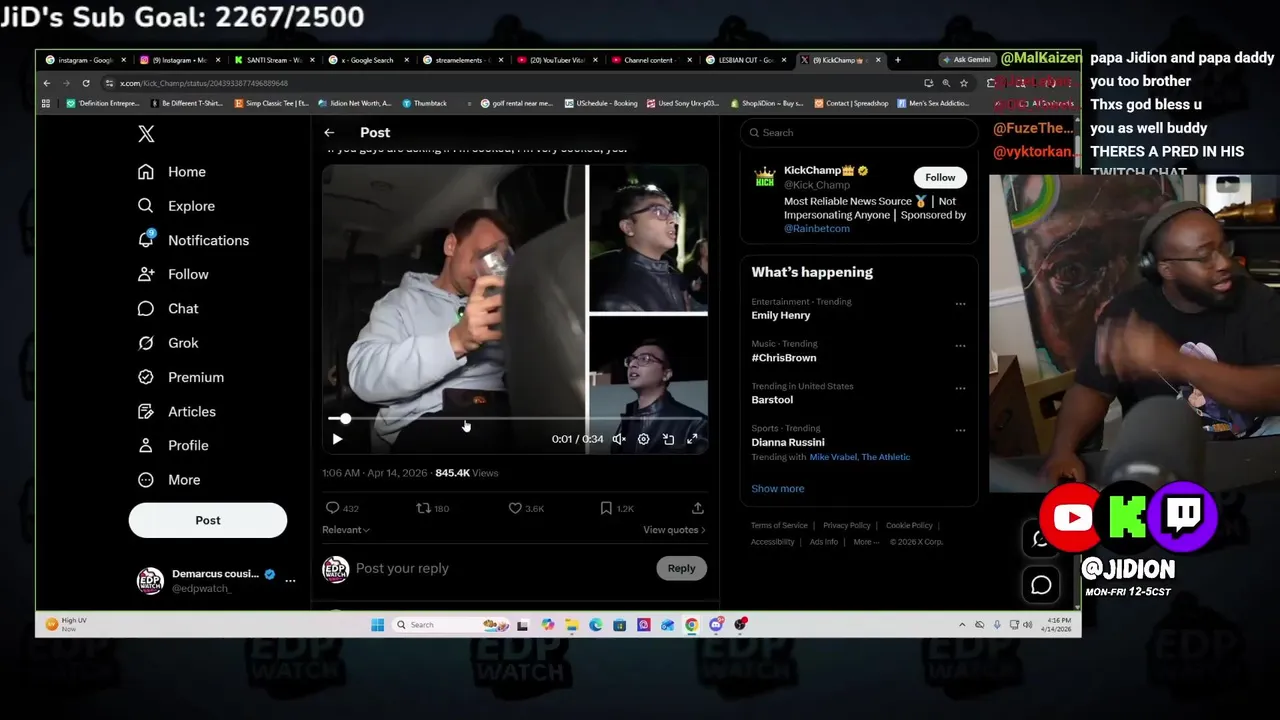Open the Follow sidebar item
The width and height of the screenshot is (1280, 720).
tap(173, 274)
